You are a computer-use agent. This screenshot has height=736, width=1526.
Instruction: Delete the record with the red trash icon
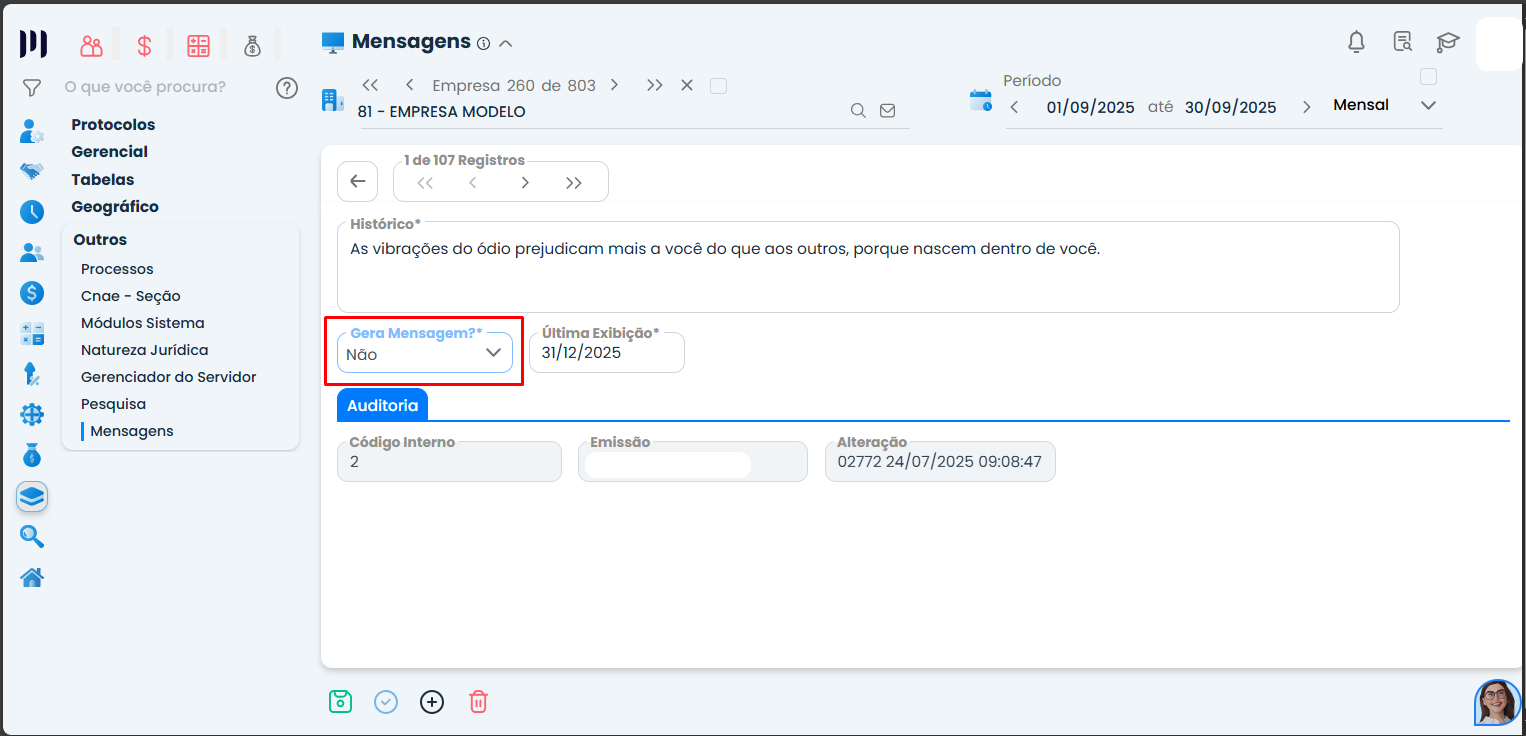pos(478,702)
